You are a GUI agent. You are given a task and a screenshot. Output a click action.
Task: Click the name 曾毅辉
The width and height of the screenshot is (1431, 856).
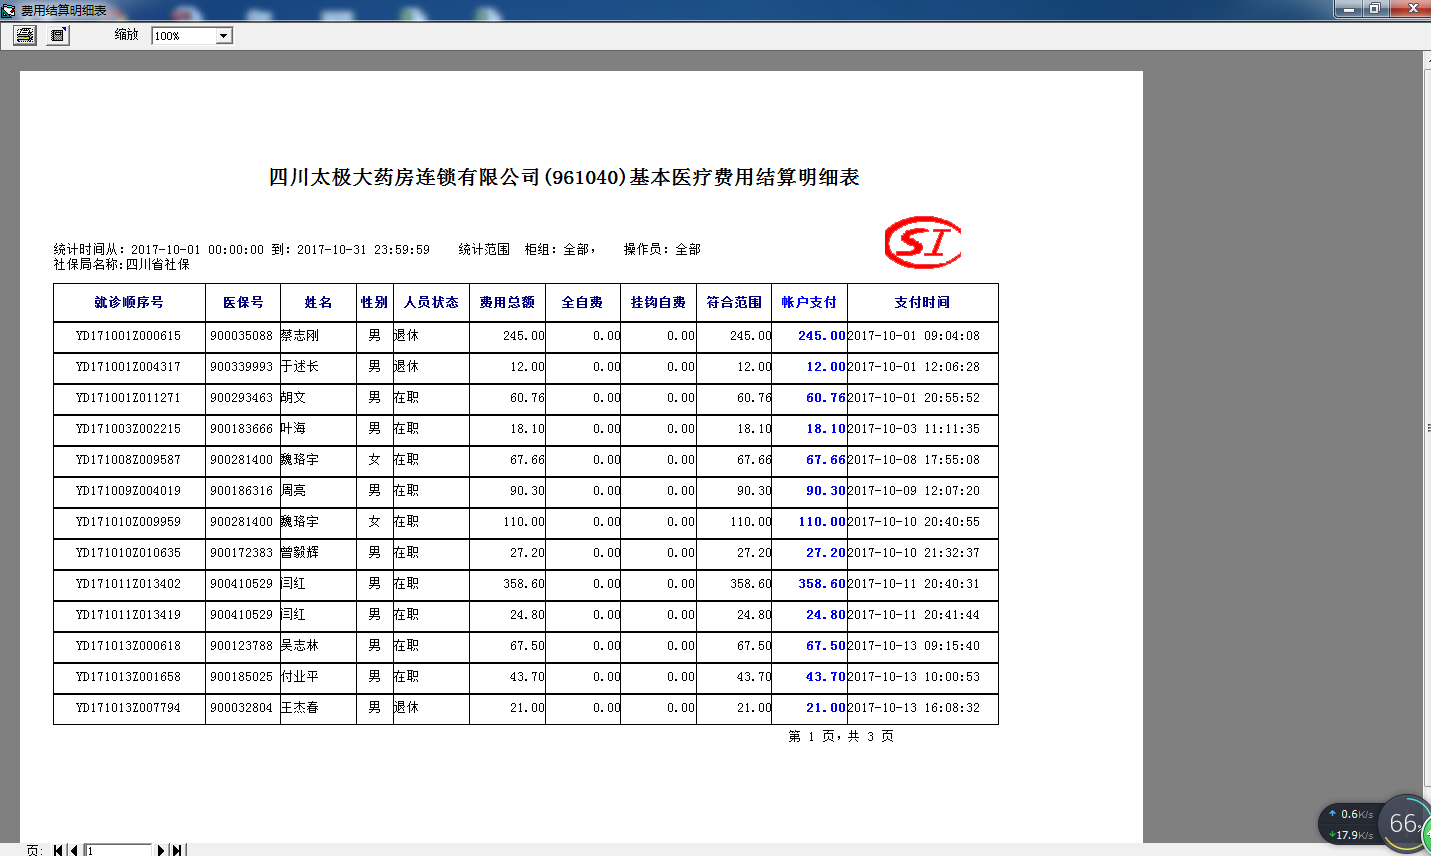(300, 553)
